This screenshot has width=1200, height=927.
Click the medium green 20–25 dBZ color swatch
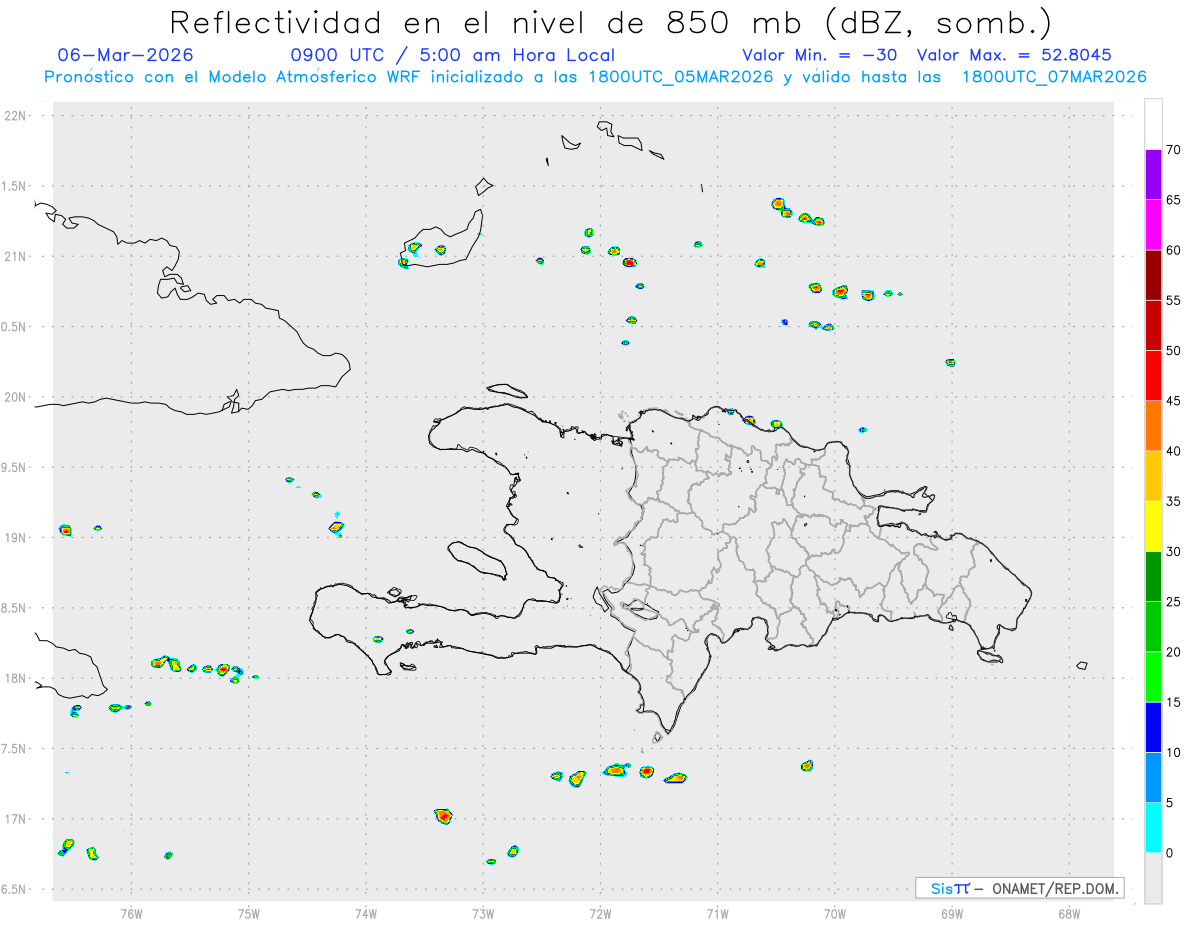(1153, 626)
